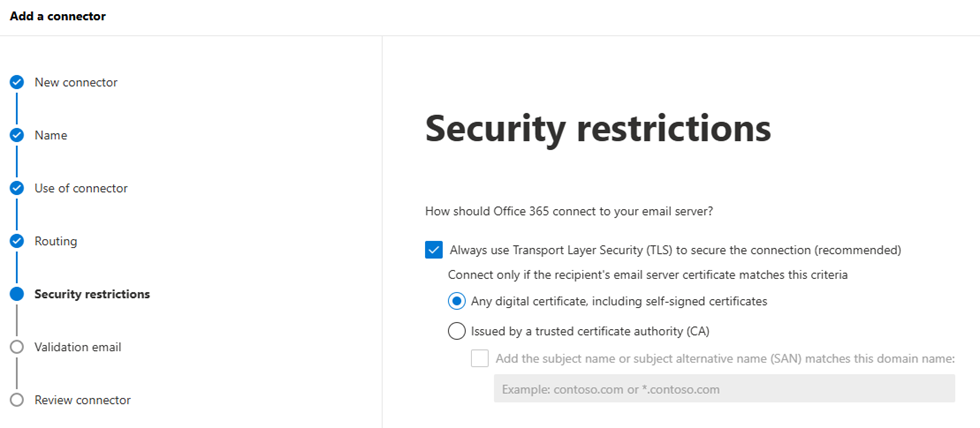
Task: Check the subject name or SAN checkbox
Action: (480, 358)
